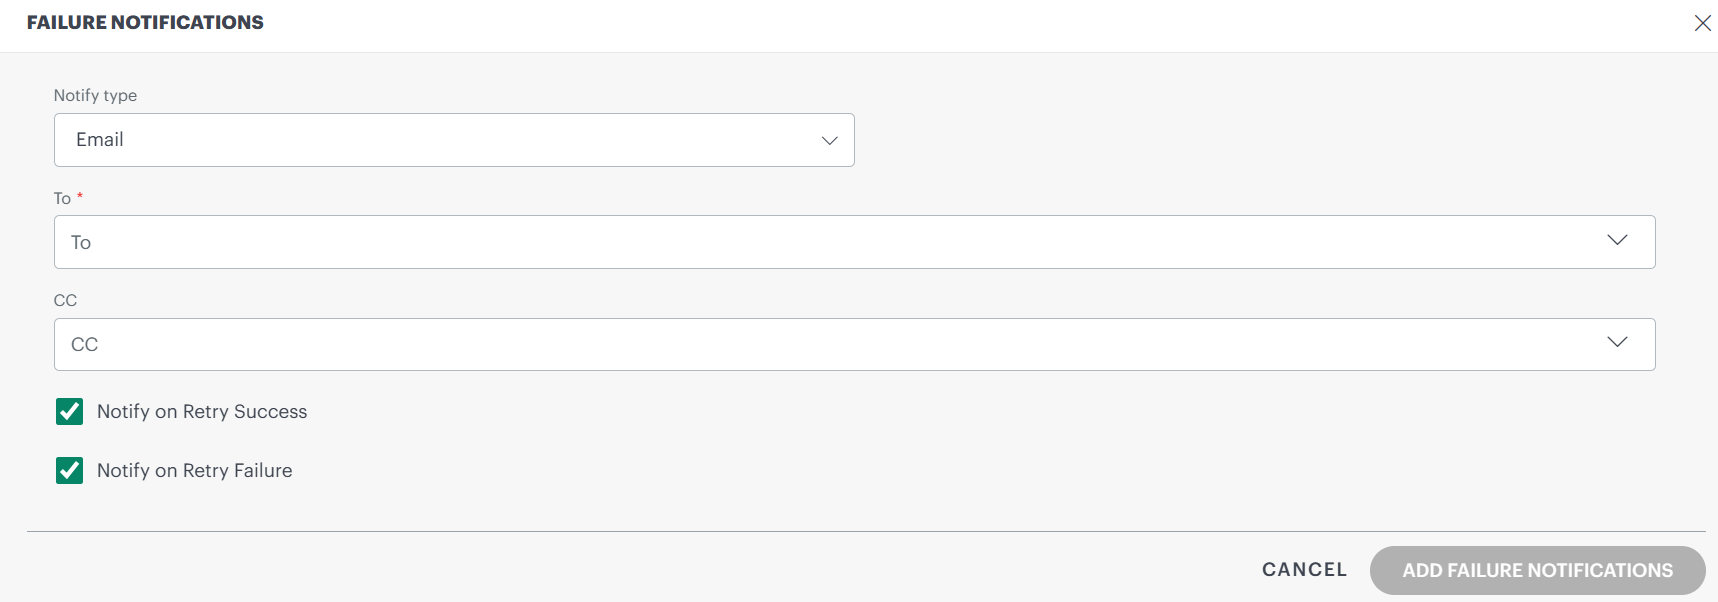Click the FAILURE NOTIFICATIONS dialog title
The width and height of the screenshot is (1718, 602).
coord(144,22)
